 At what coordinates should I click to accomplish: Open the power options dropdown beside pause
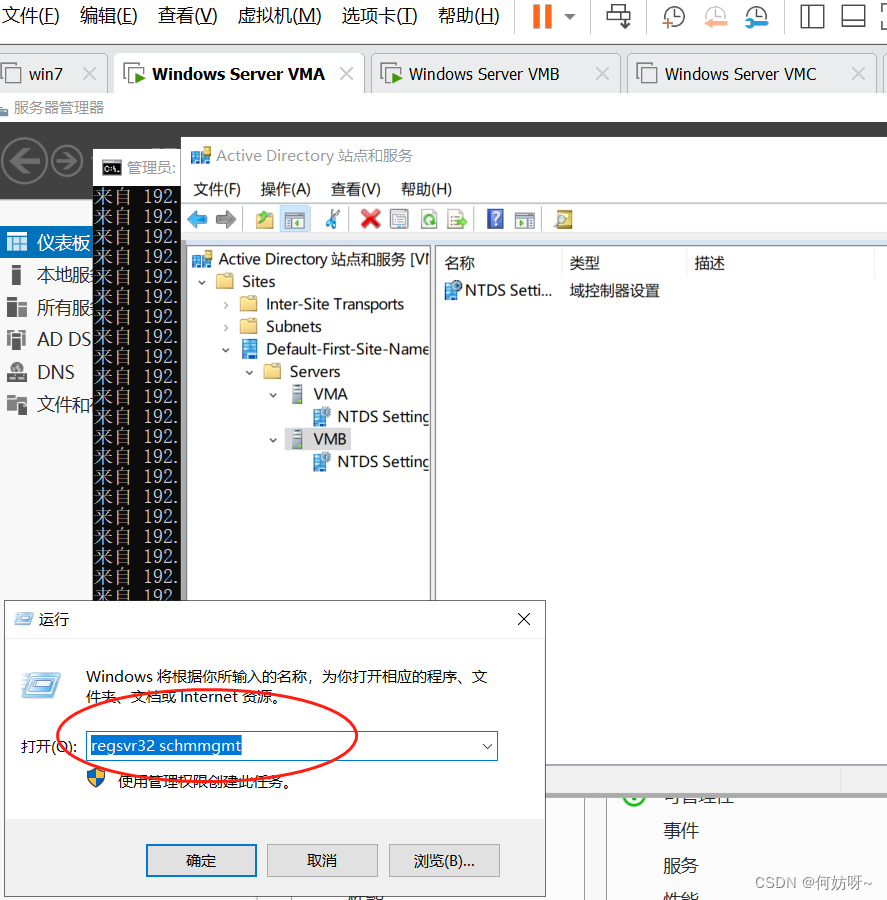570,17
